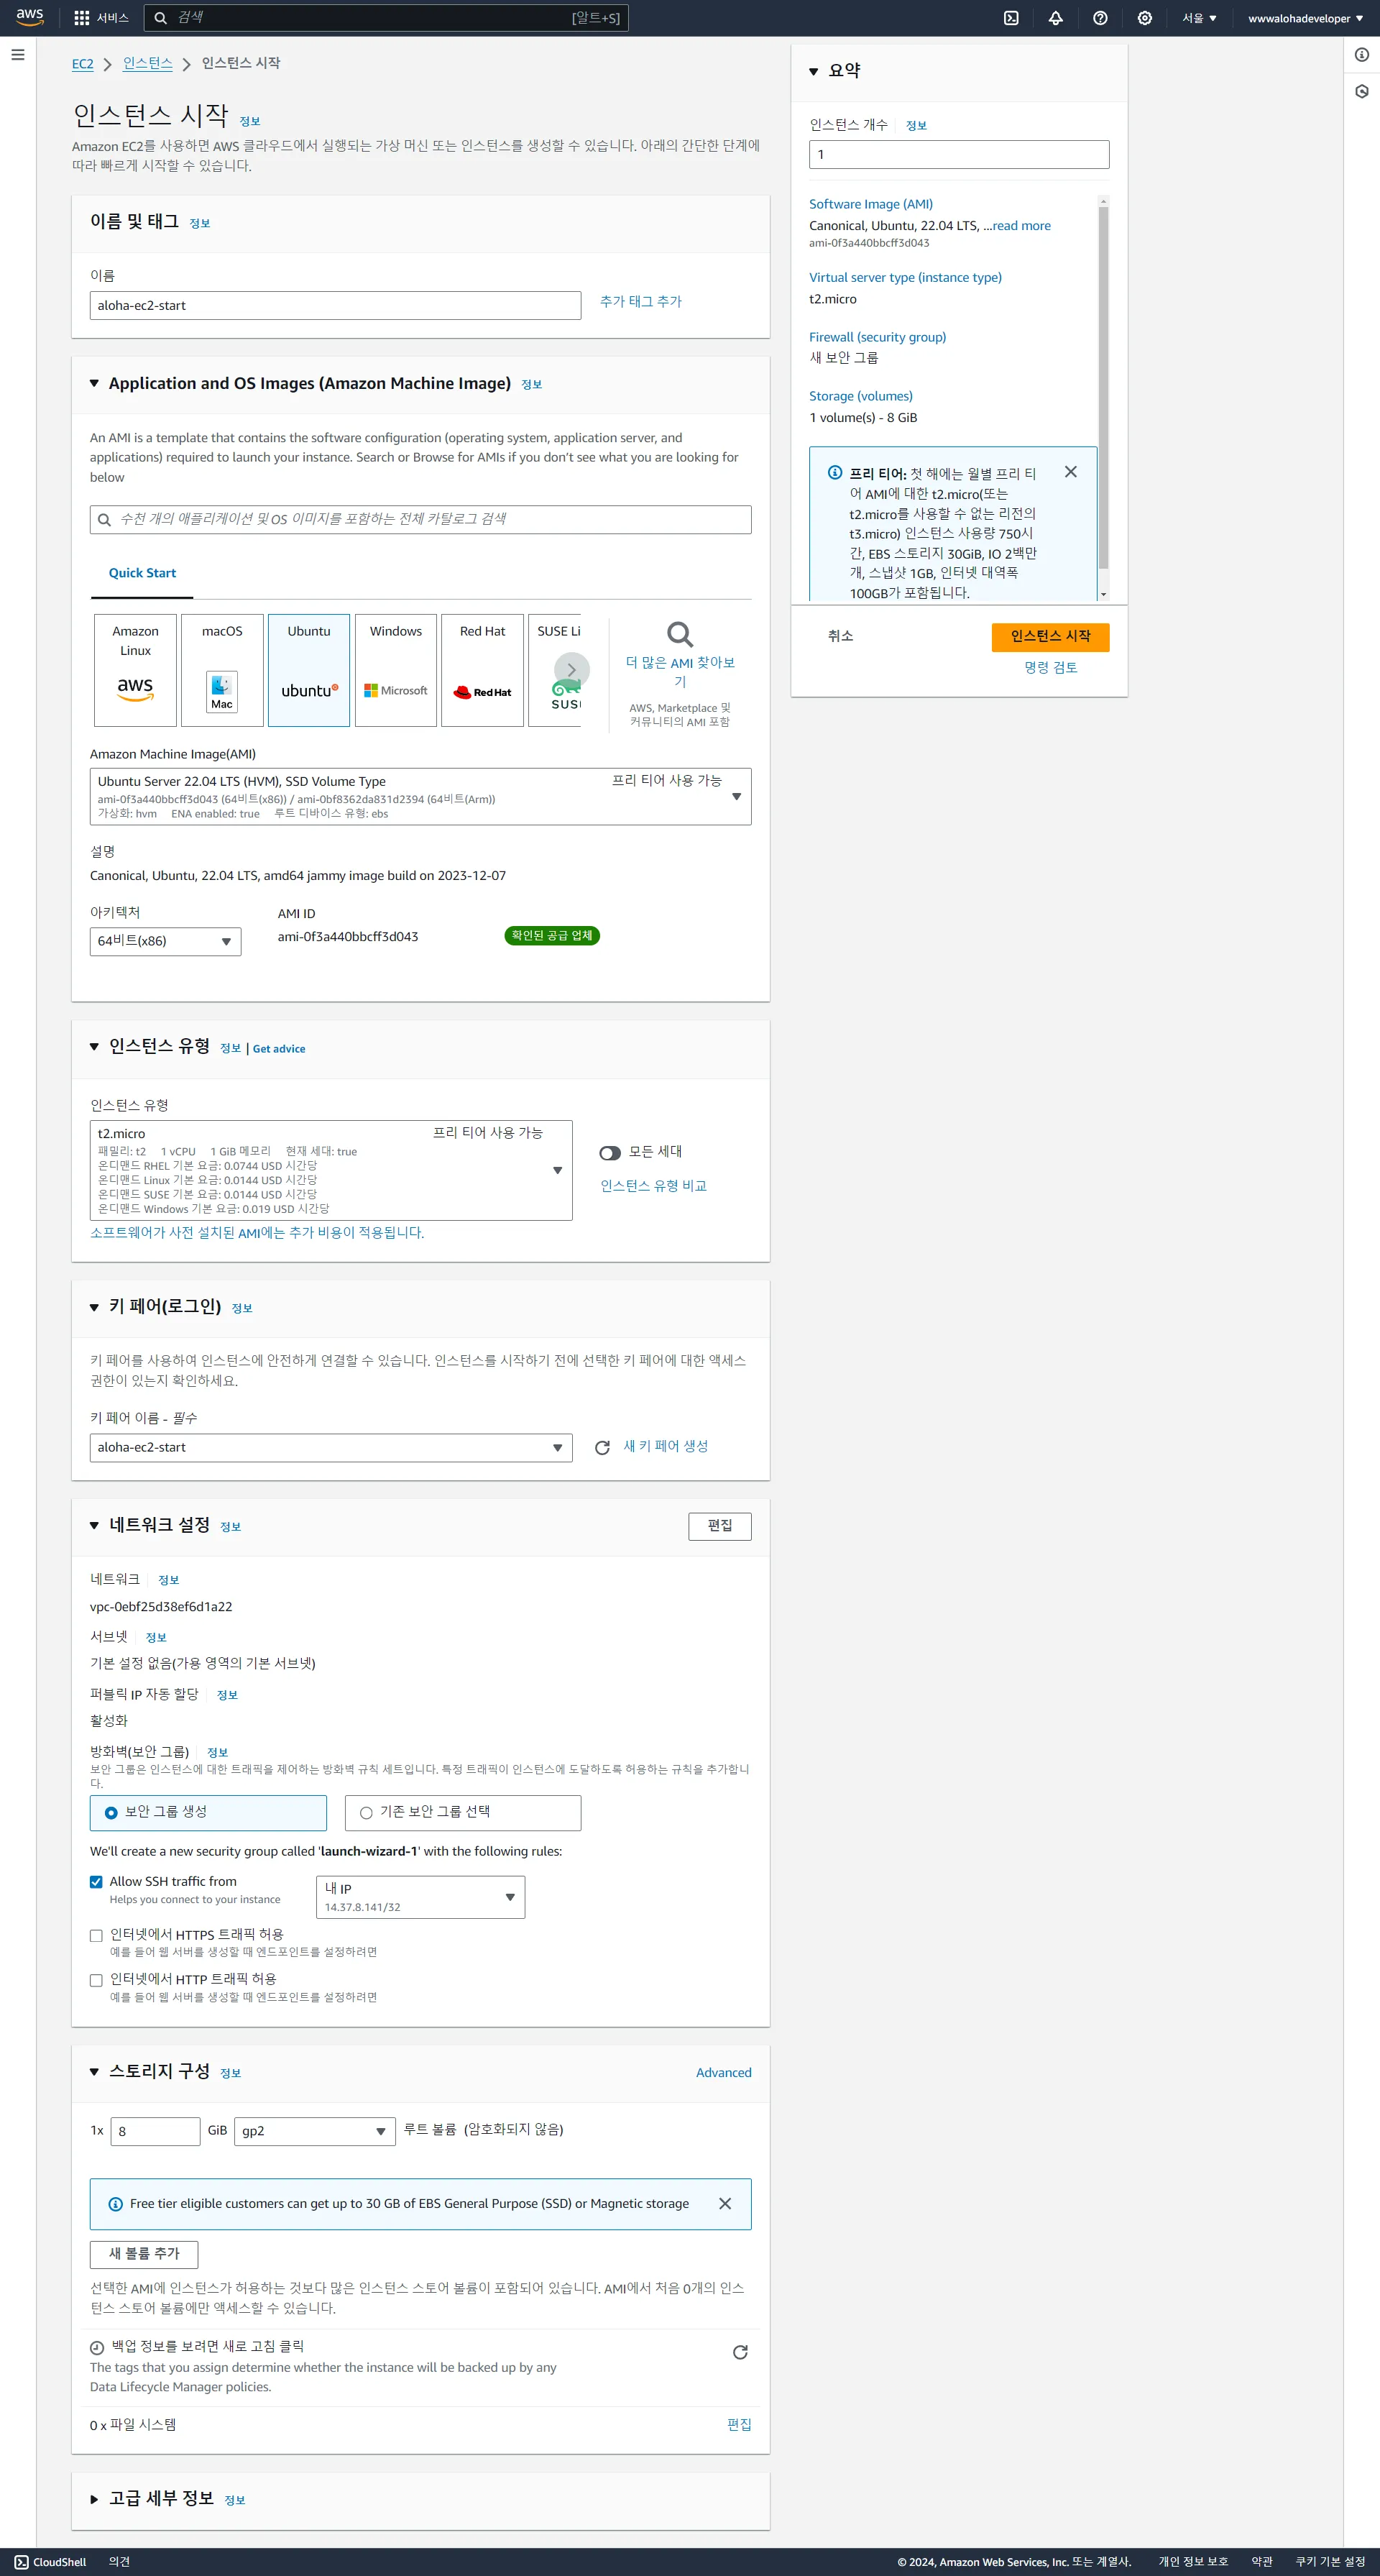Click the new key pair creation link
Image resolution: width=1380 pixels, height=2576 pixels.
point(665,1446)
